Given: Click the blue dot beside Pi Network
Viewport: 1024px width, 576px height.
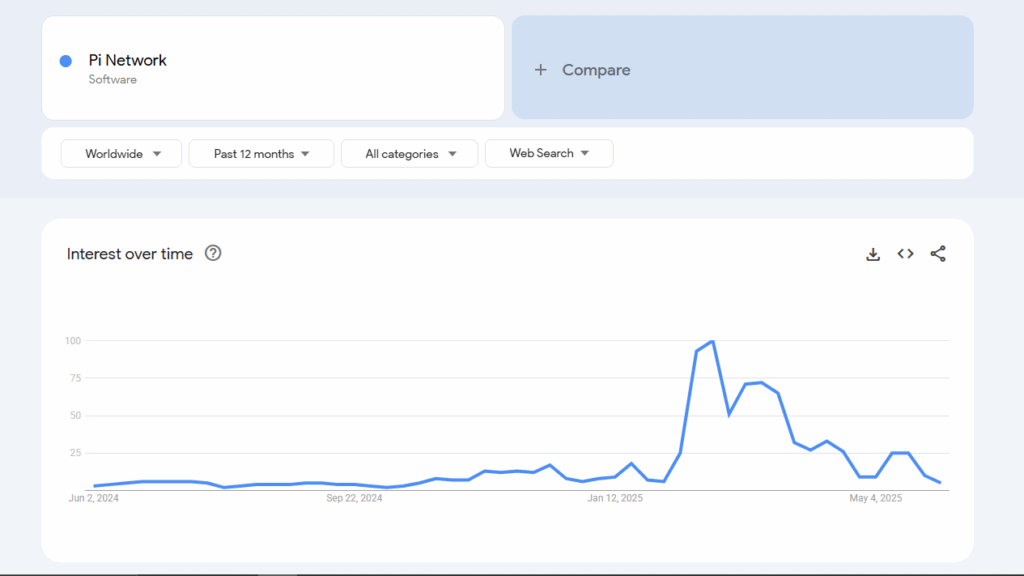Looking at the screenshot, I should tap(65, 61).
